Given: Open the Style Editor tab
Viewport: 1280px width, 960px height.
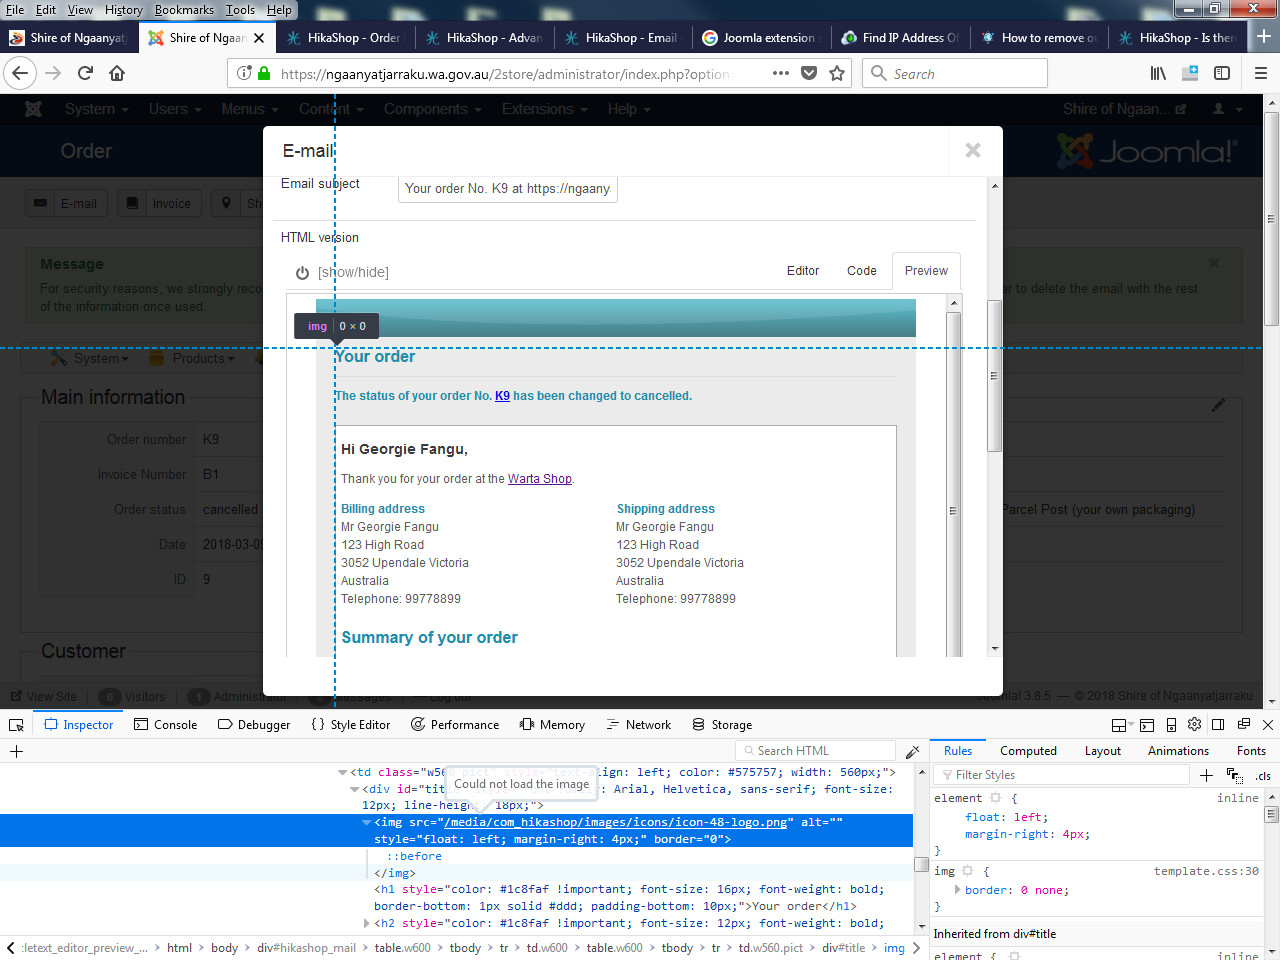Looking at the screenshot, I should pyautogui.click(x=351, y=725).
